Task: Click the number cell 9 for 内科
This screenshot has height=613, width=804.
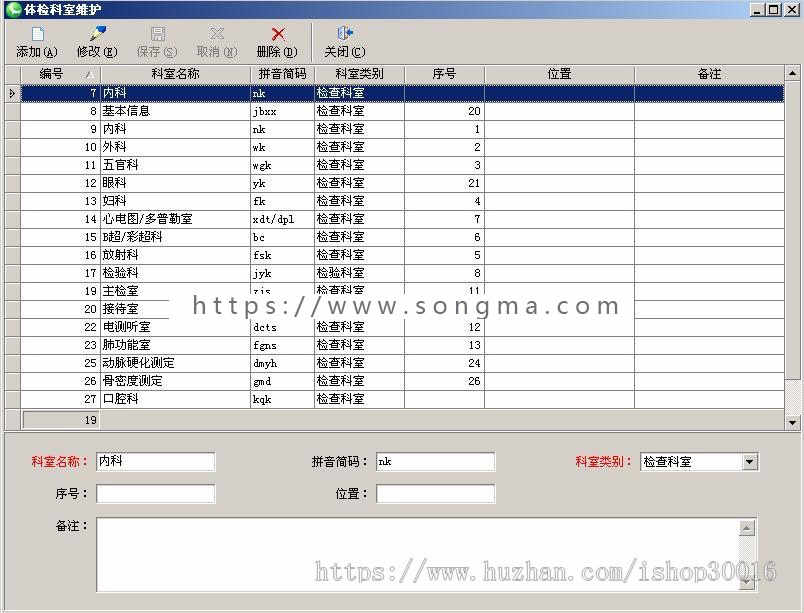Action: click(x=61, y=129)
